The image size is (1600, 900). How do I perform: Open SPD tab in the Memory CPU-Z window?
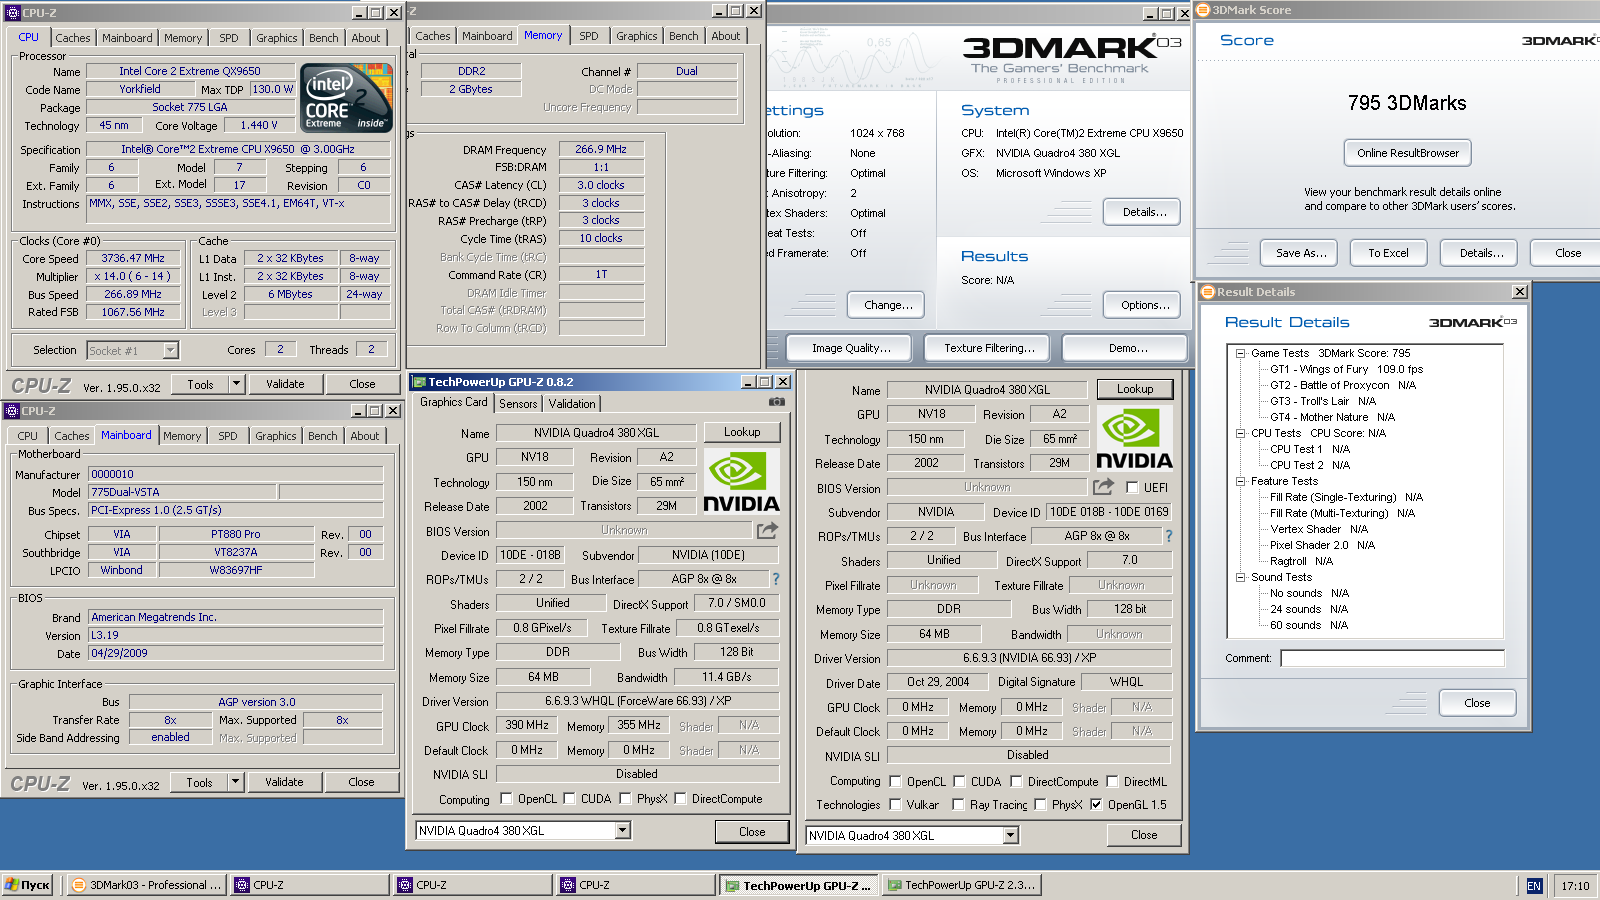pyautogui.click(x=589, y=36)
